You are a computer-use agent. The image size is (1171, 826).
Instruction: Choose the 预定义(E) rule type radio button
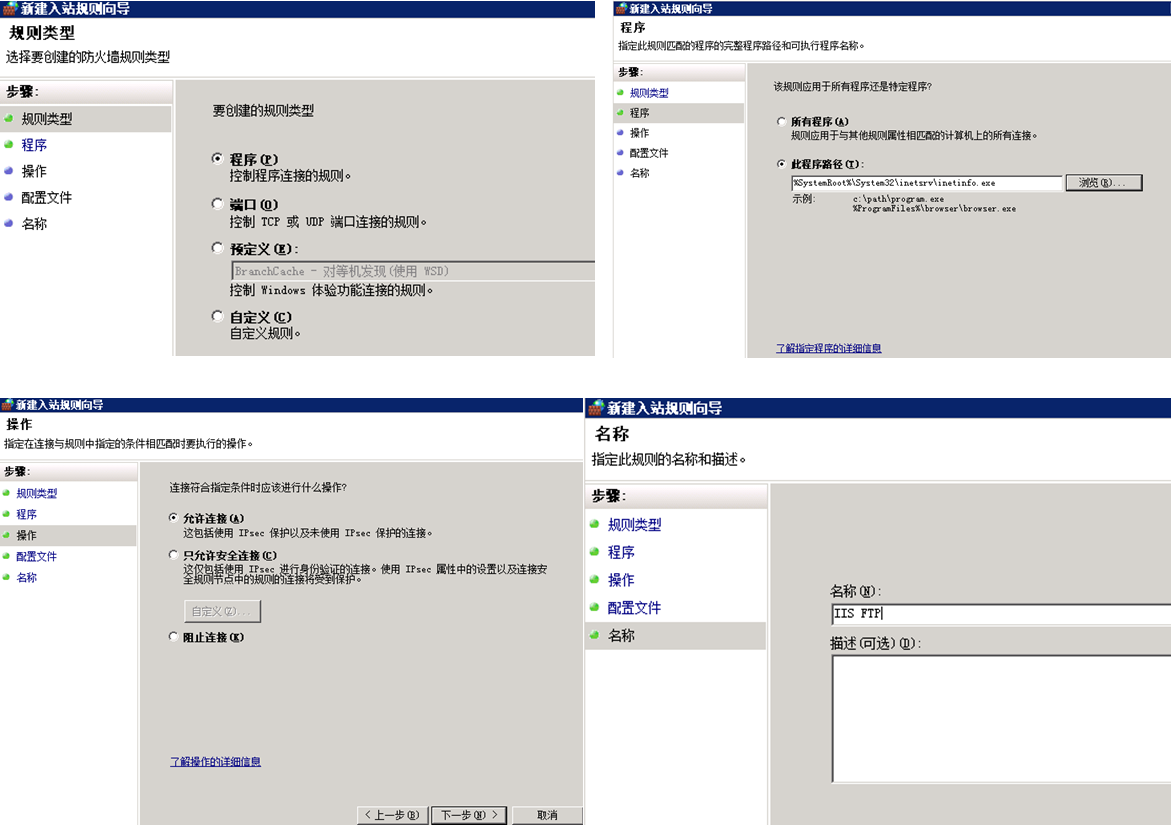pos(218,248)
